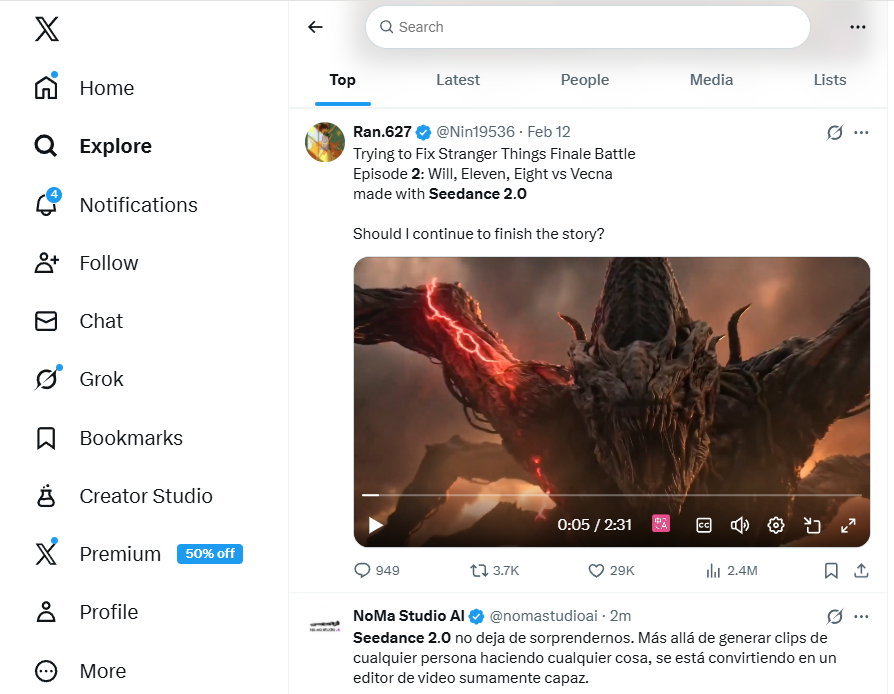
Task: Open Creator Studio
Action: (x=123, y=496)
